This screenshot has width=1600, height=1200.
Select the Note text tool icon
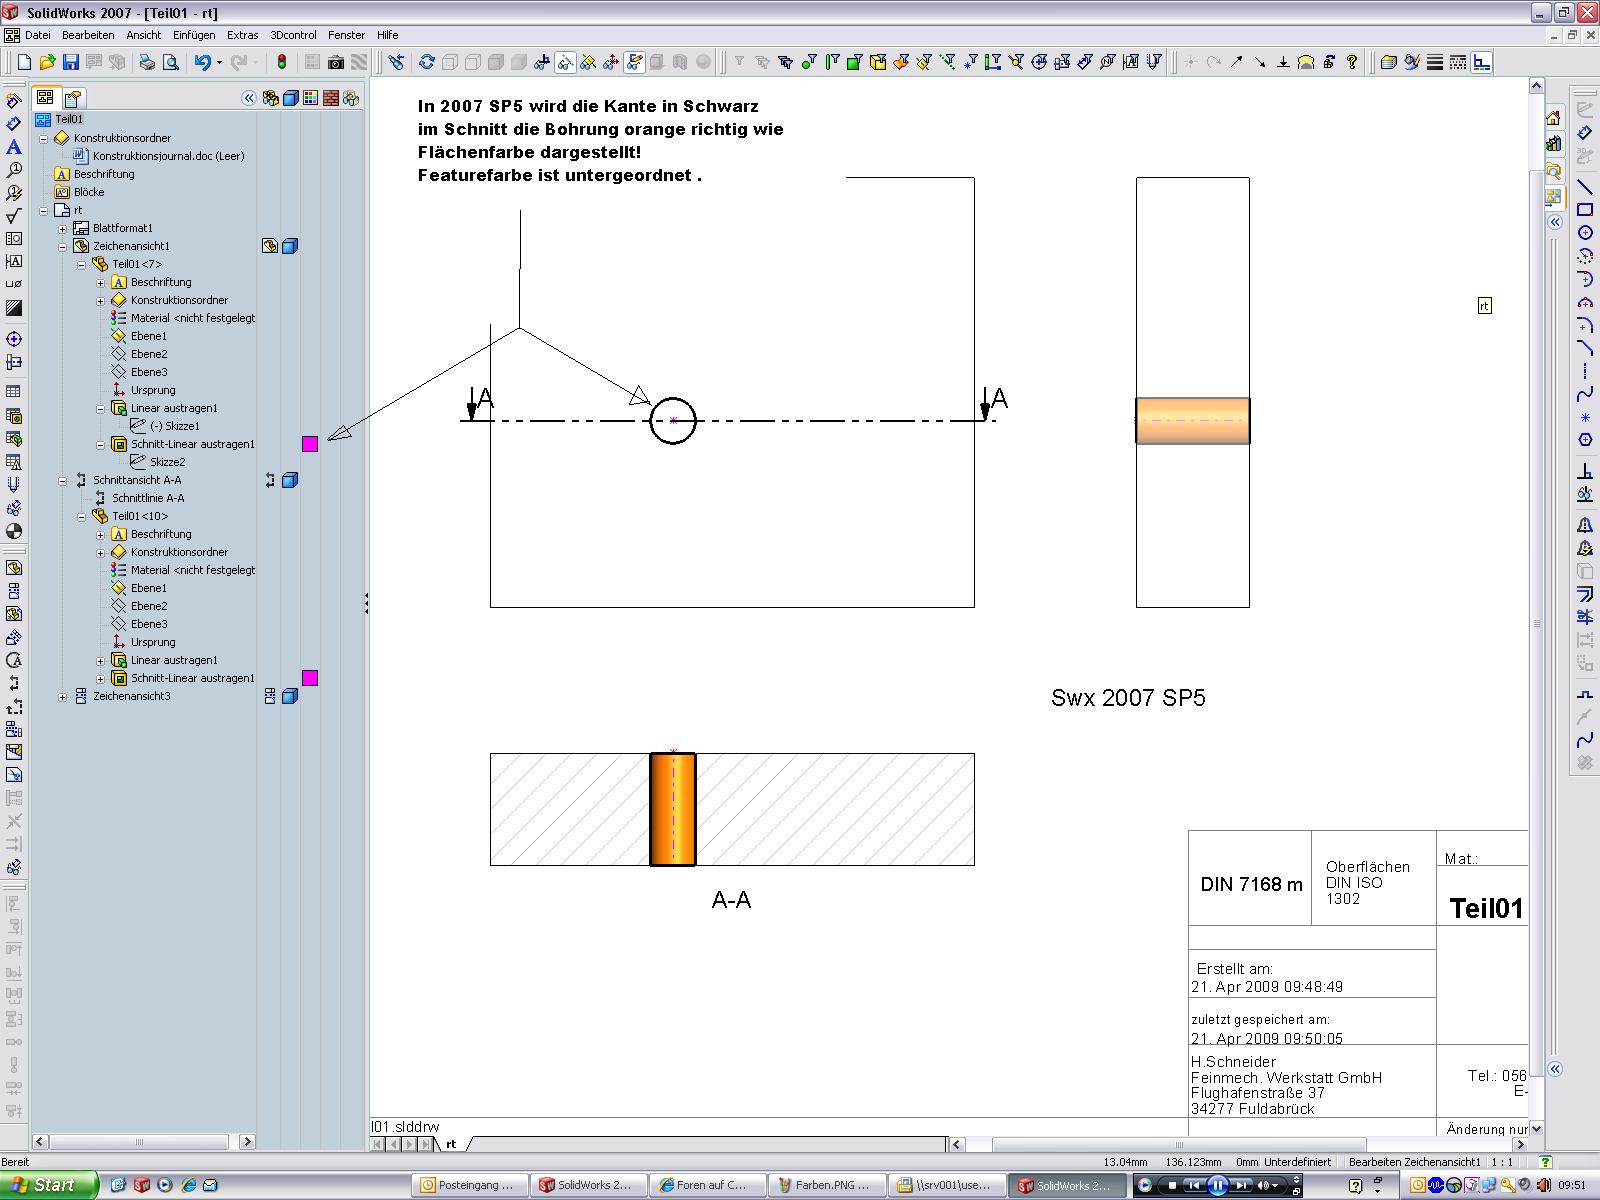point(14,147)
